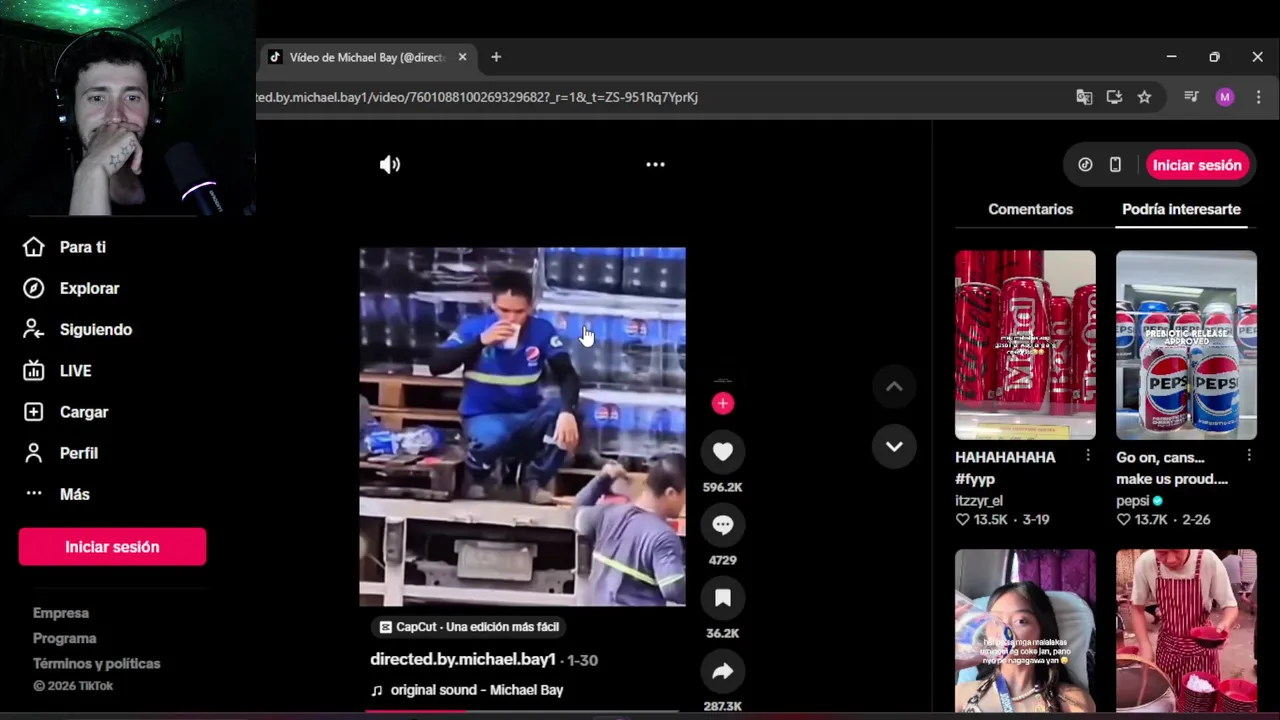This screenshot has height=720, width=1280.
Task: Open the girl drinking video thumbnail
Action: click(1025, 631)
